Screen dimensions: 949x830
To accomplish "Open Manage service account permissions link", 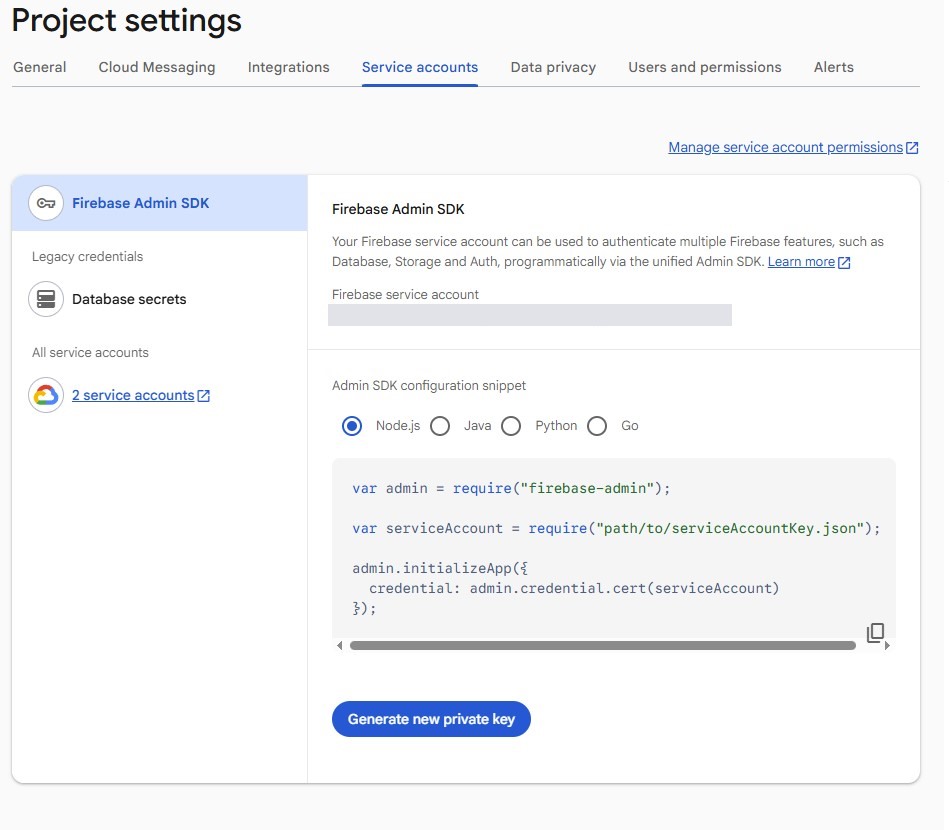I will (785, 147).
